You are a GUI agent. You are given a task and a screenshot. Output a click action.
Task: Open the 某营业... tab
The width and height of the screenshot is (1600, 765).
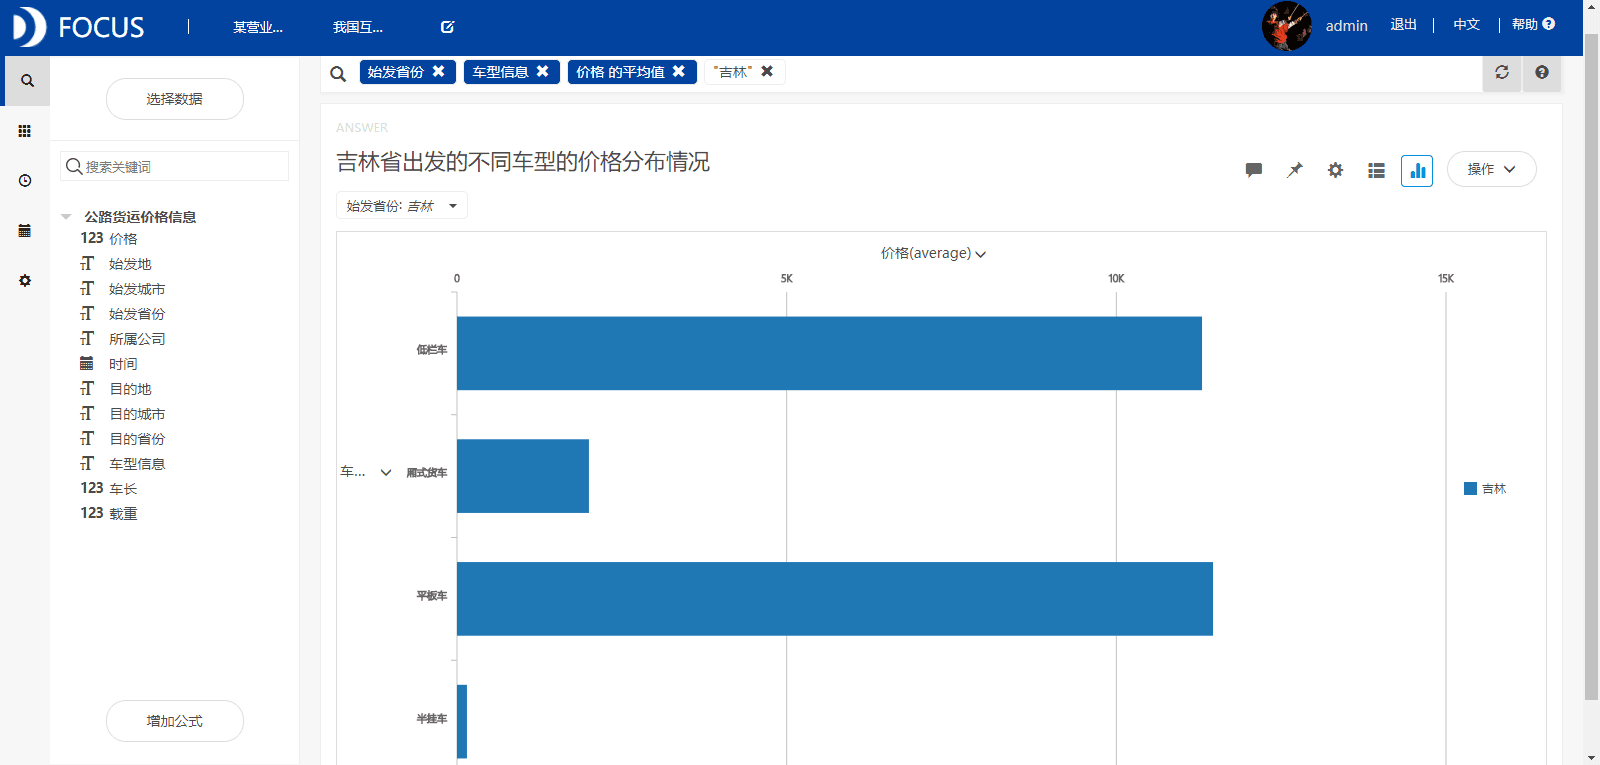tap(257, 27)
